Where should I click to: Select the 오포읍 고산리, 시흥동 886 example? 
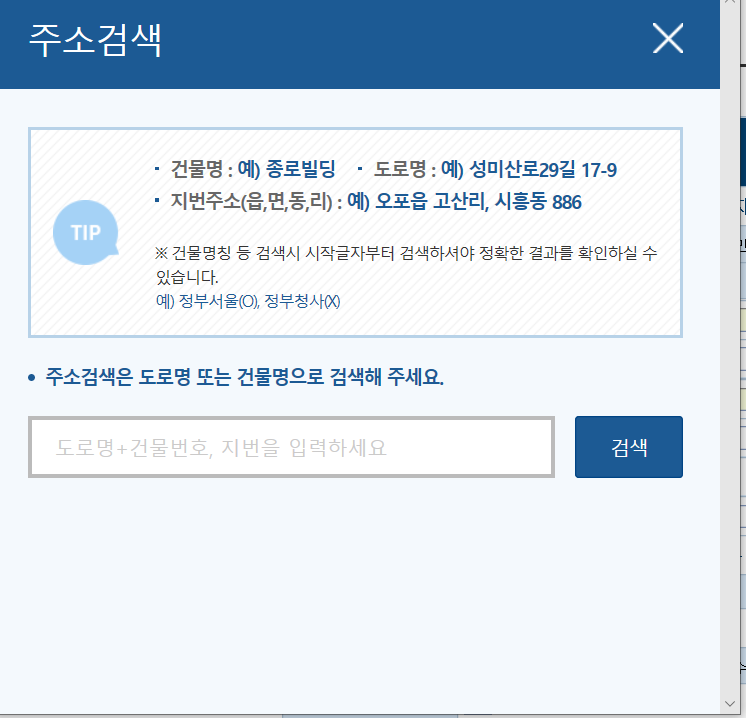click(478, 201)
